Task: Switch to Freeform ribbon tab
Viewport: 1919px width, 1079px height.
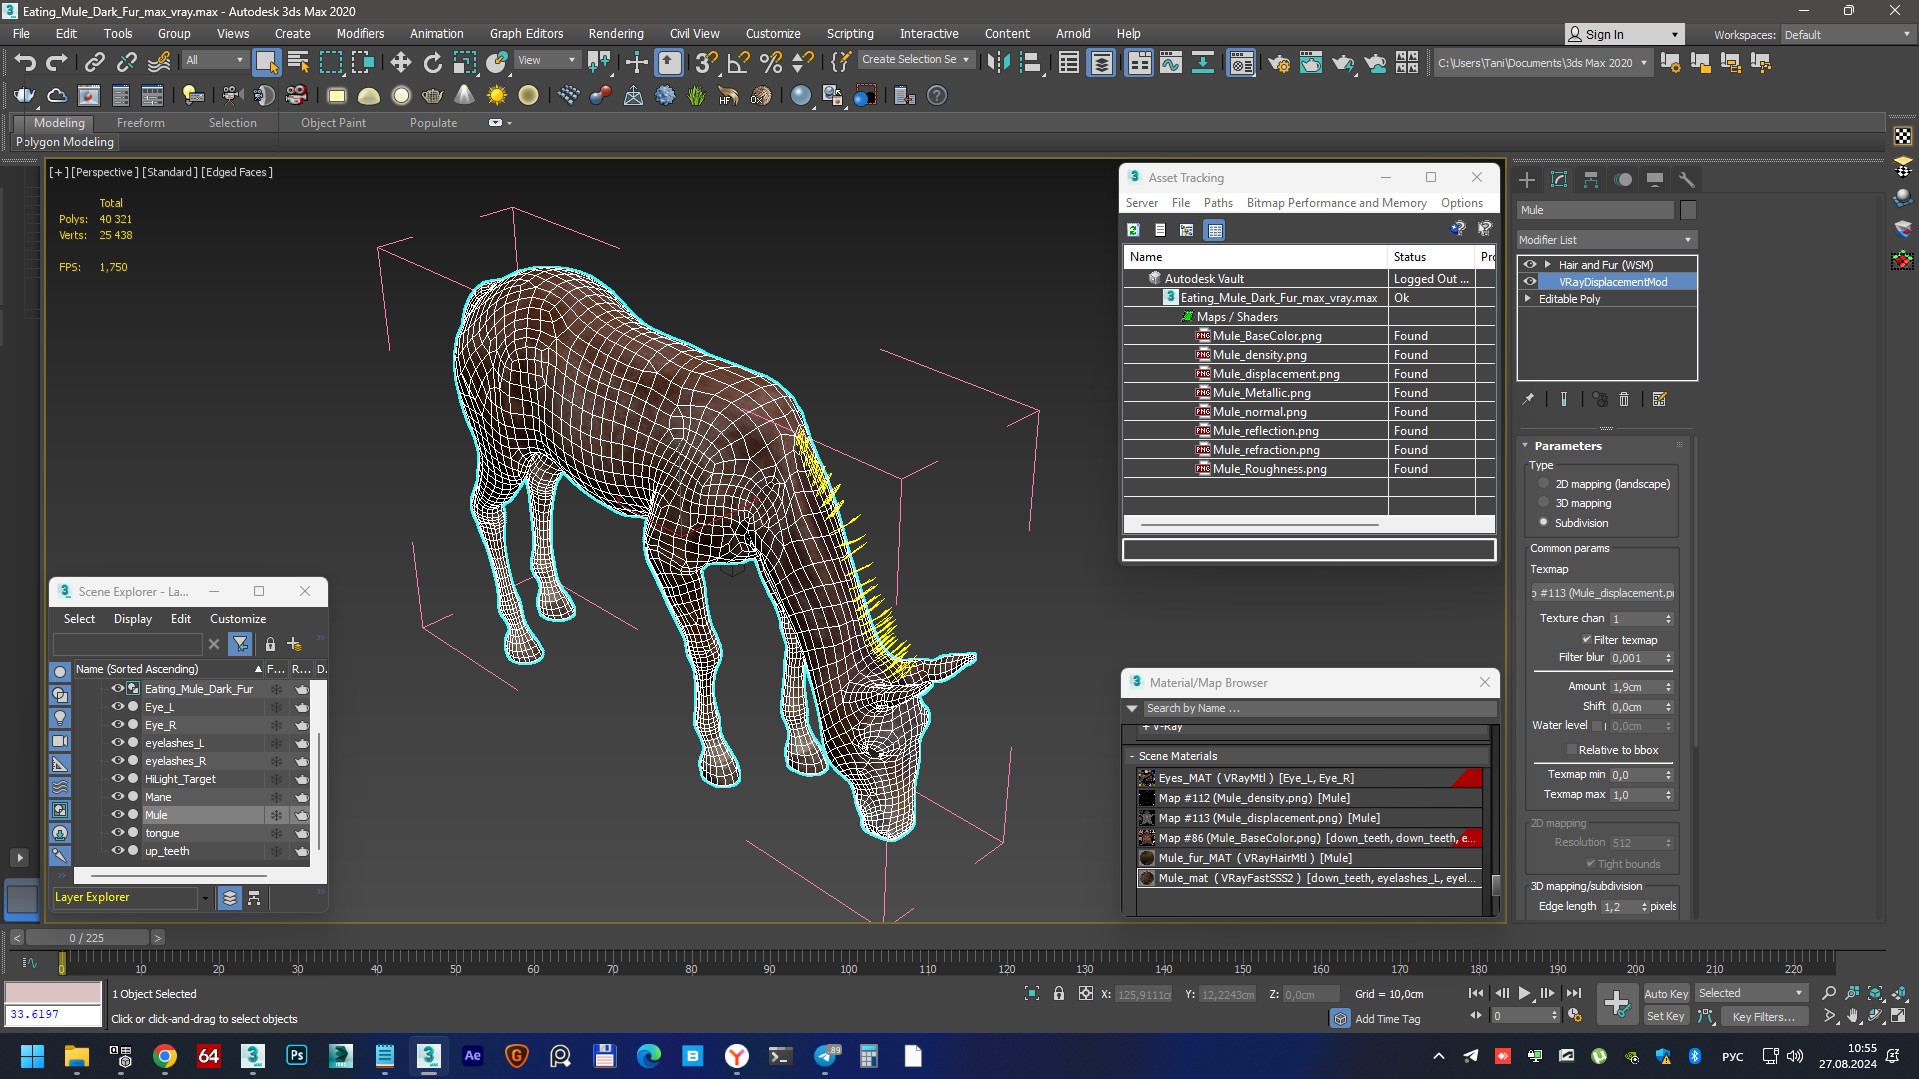Action: [140, 123]
